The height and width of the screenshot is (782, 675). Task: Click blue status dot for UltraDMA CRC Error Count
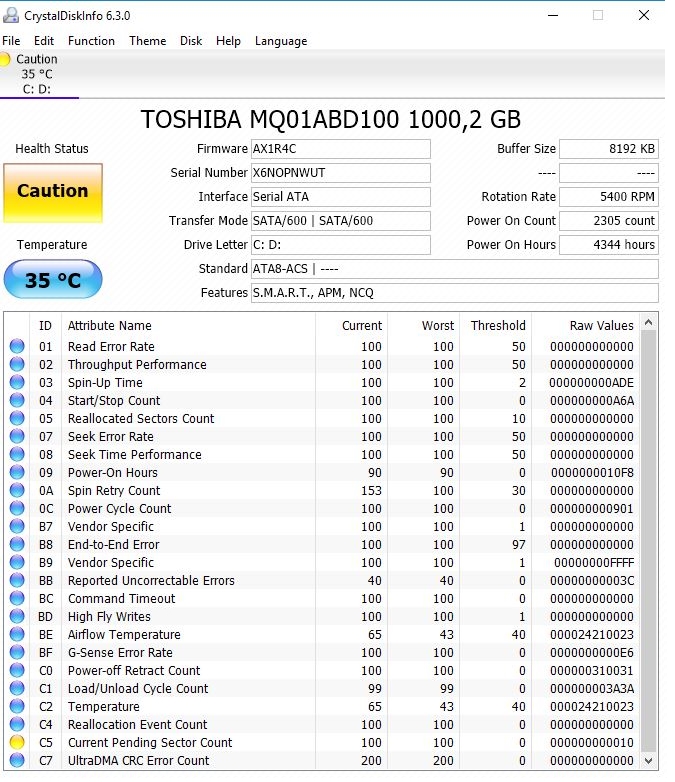tap(17, 761)
